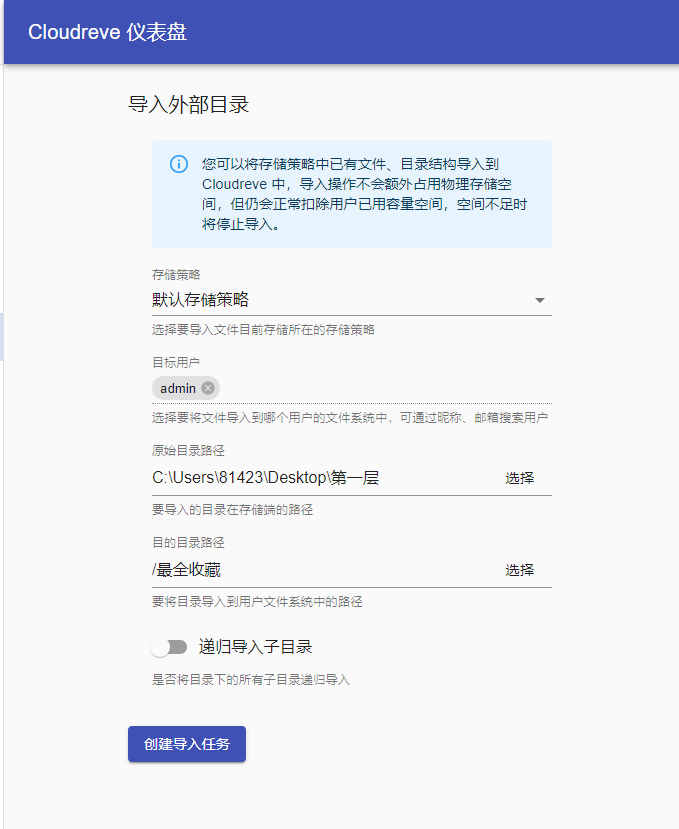The height and width of the screenshot is (829, 679).
Task: Click hint text 是否将目录下的所有子目录递归导入
Action: (251, 679)
